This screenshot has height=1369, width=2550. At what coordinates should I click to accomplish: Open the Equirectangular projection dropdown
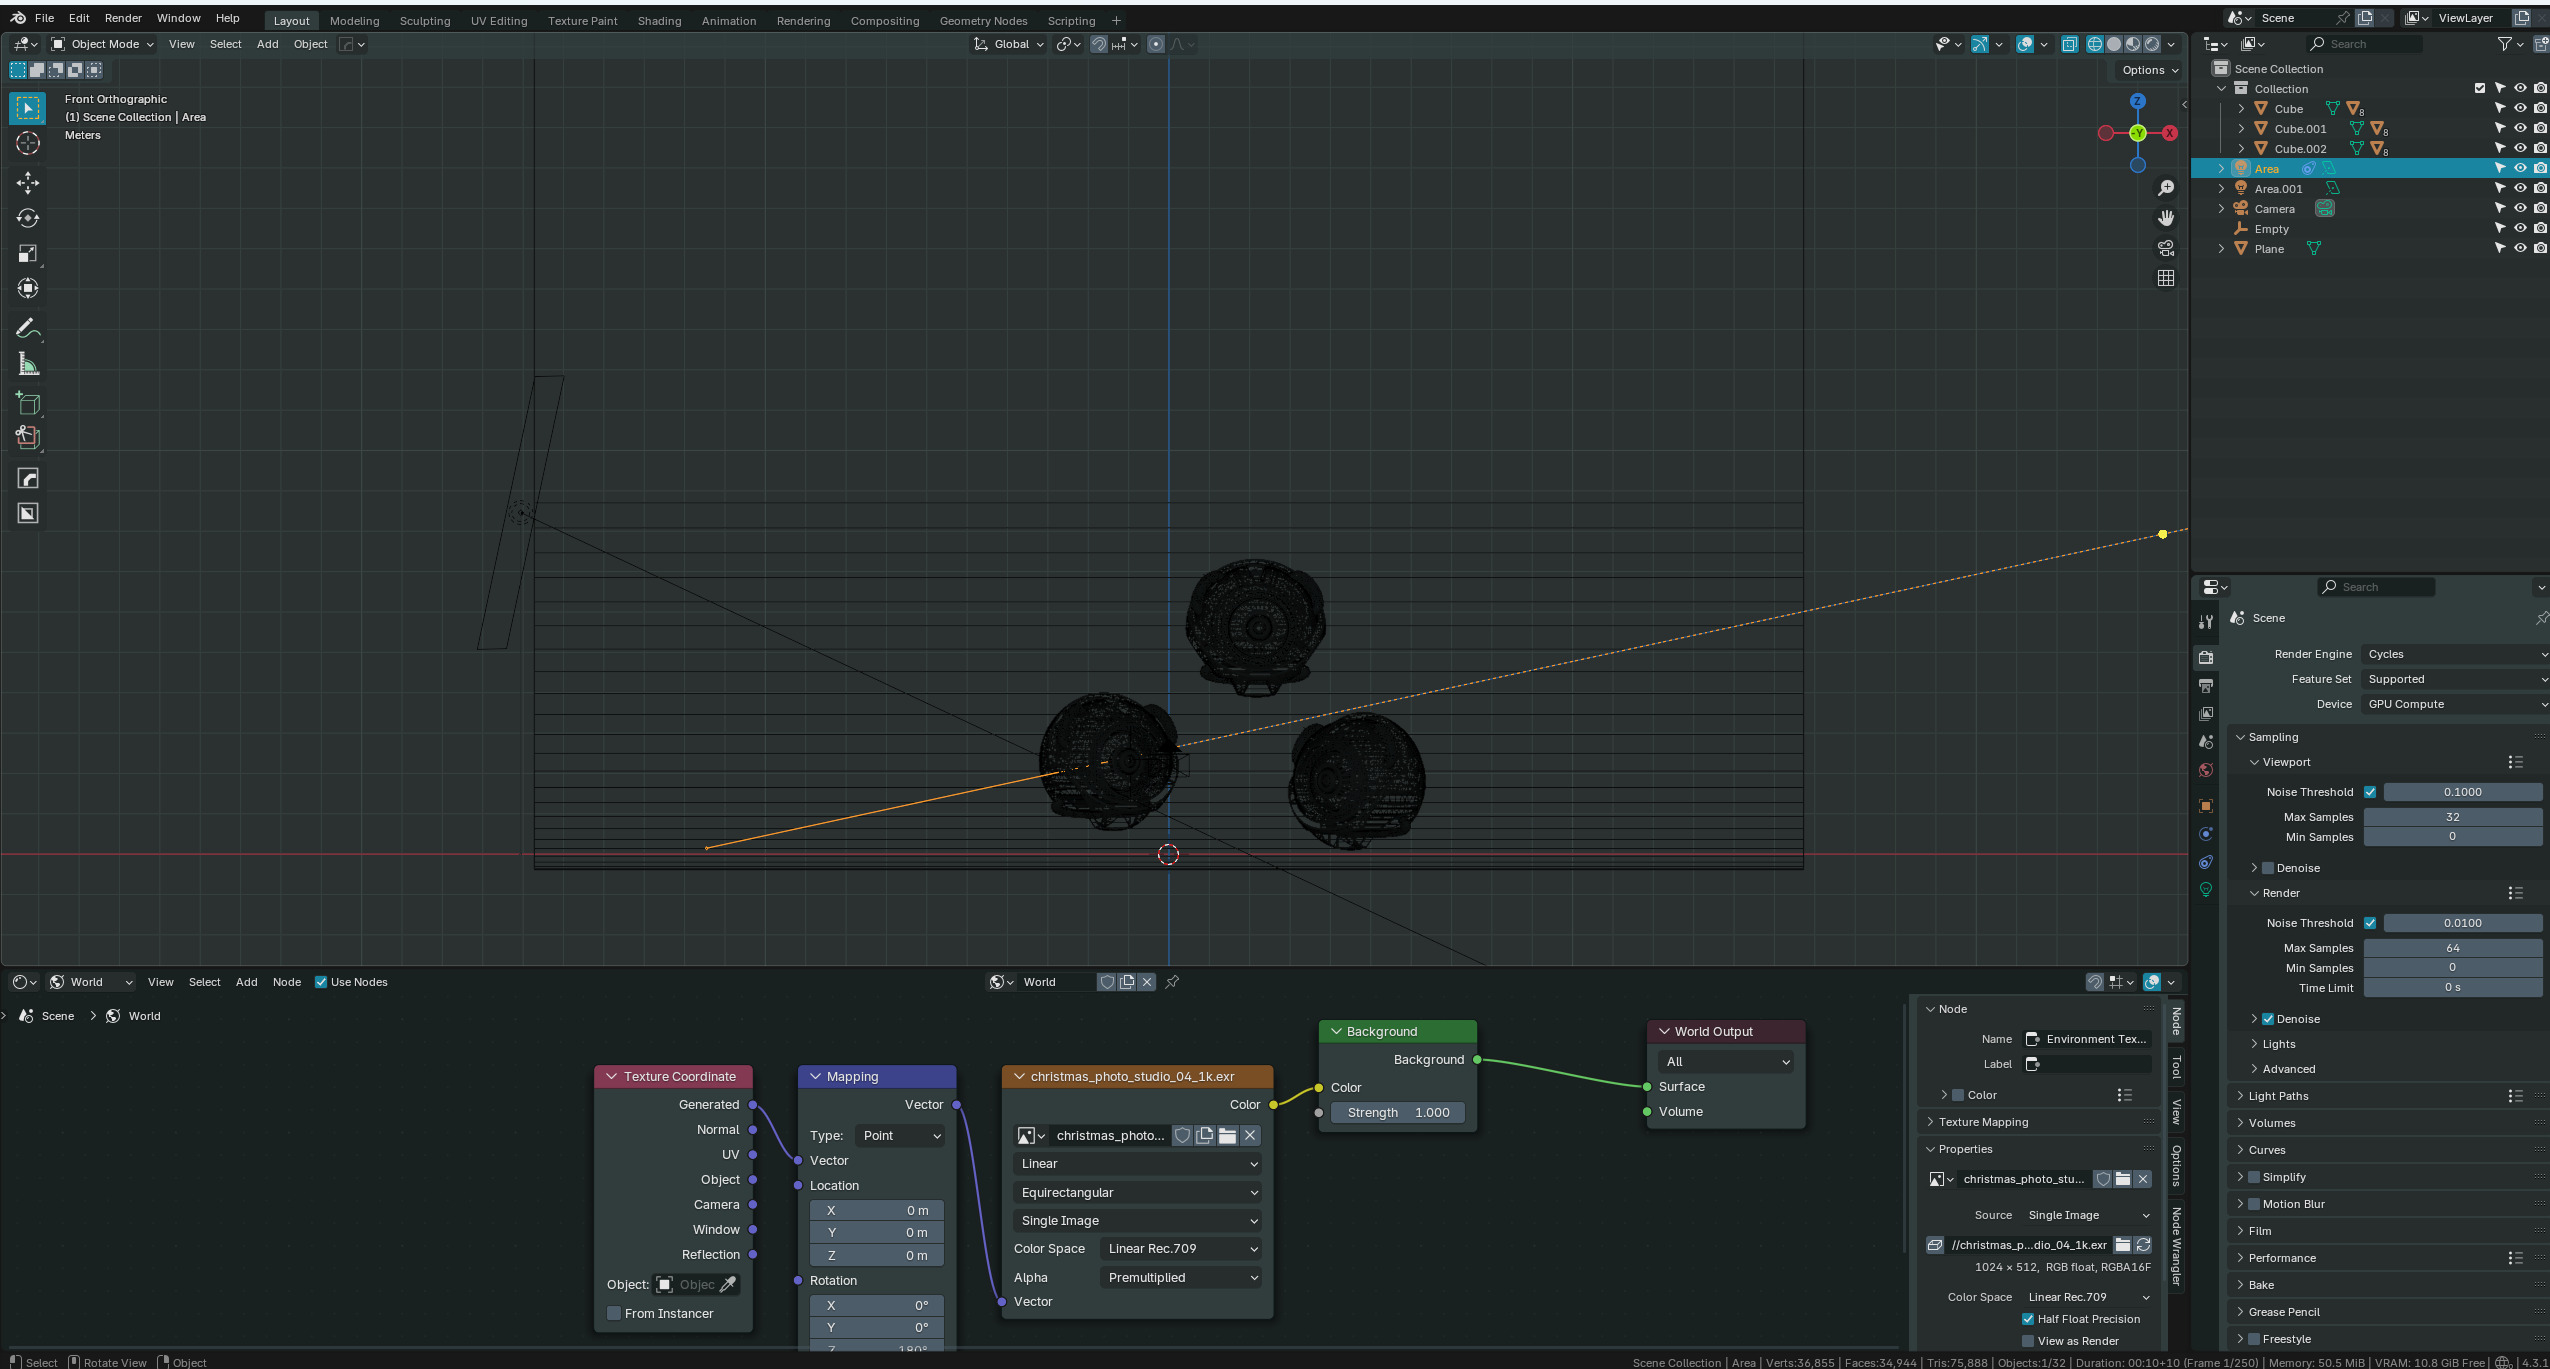(x=1137, y=1192)
